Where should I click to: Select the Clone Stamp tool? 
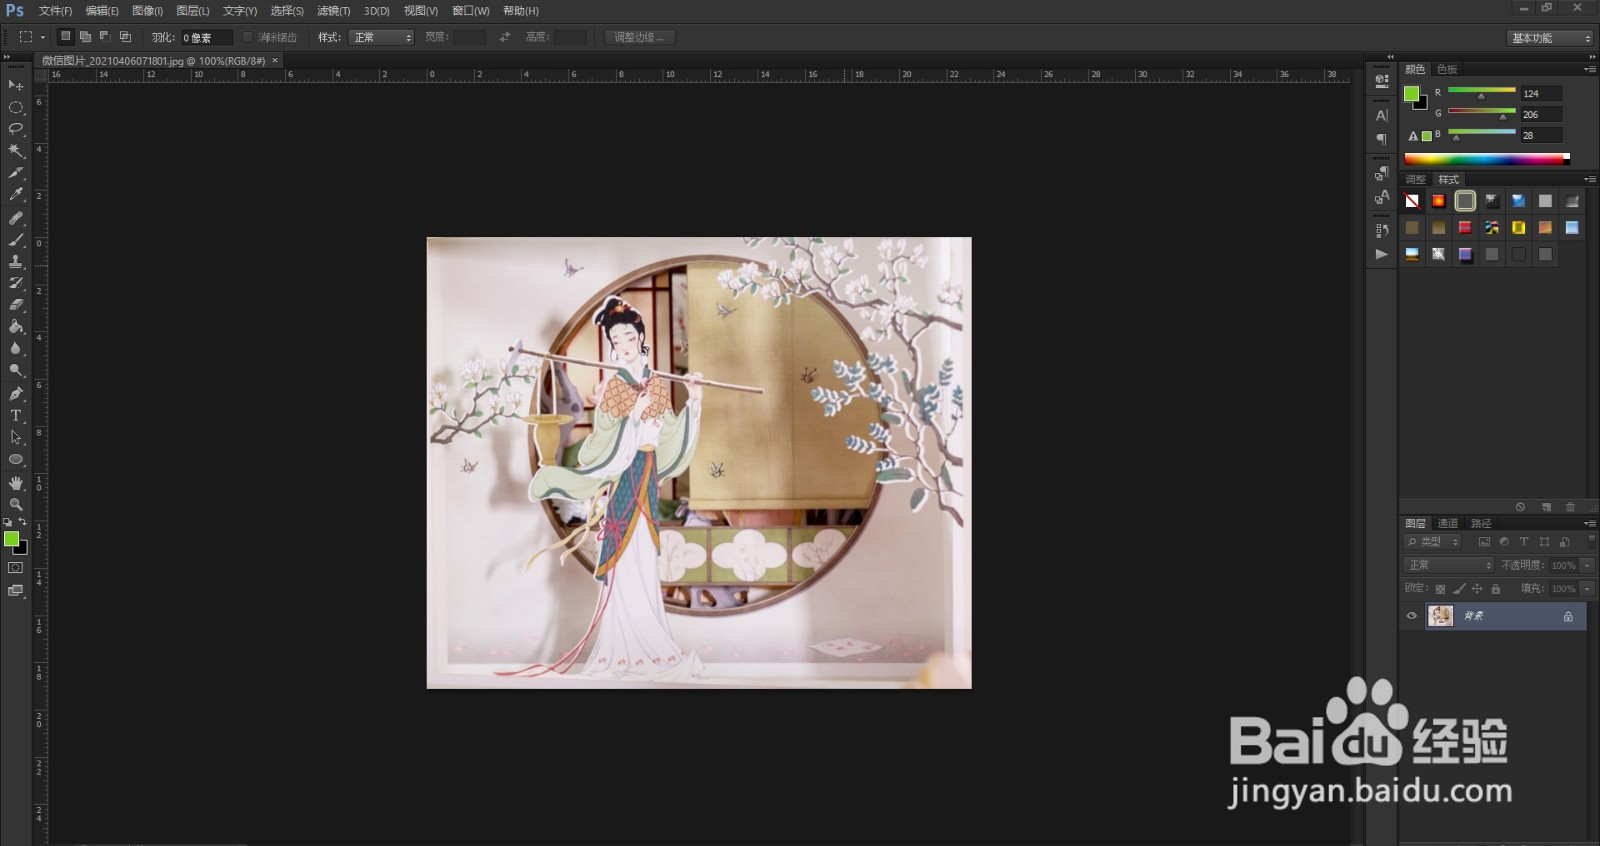click(x=15, y=261)
